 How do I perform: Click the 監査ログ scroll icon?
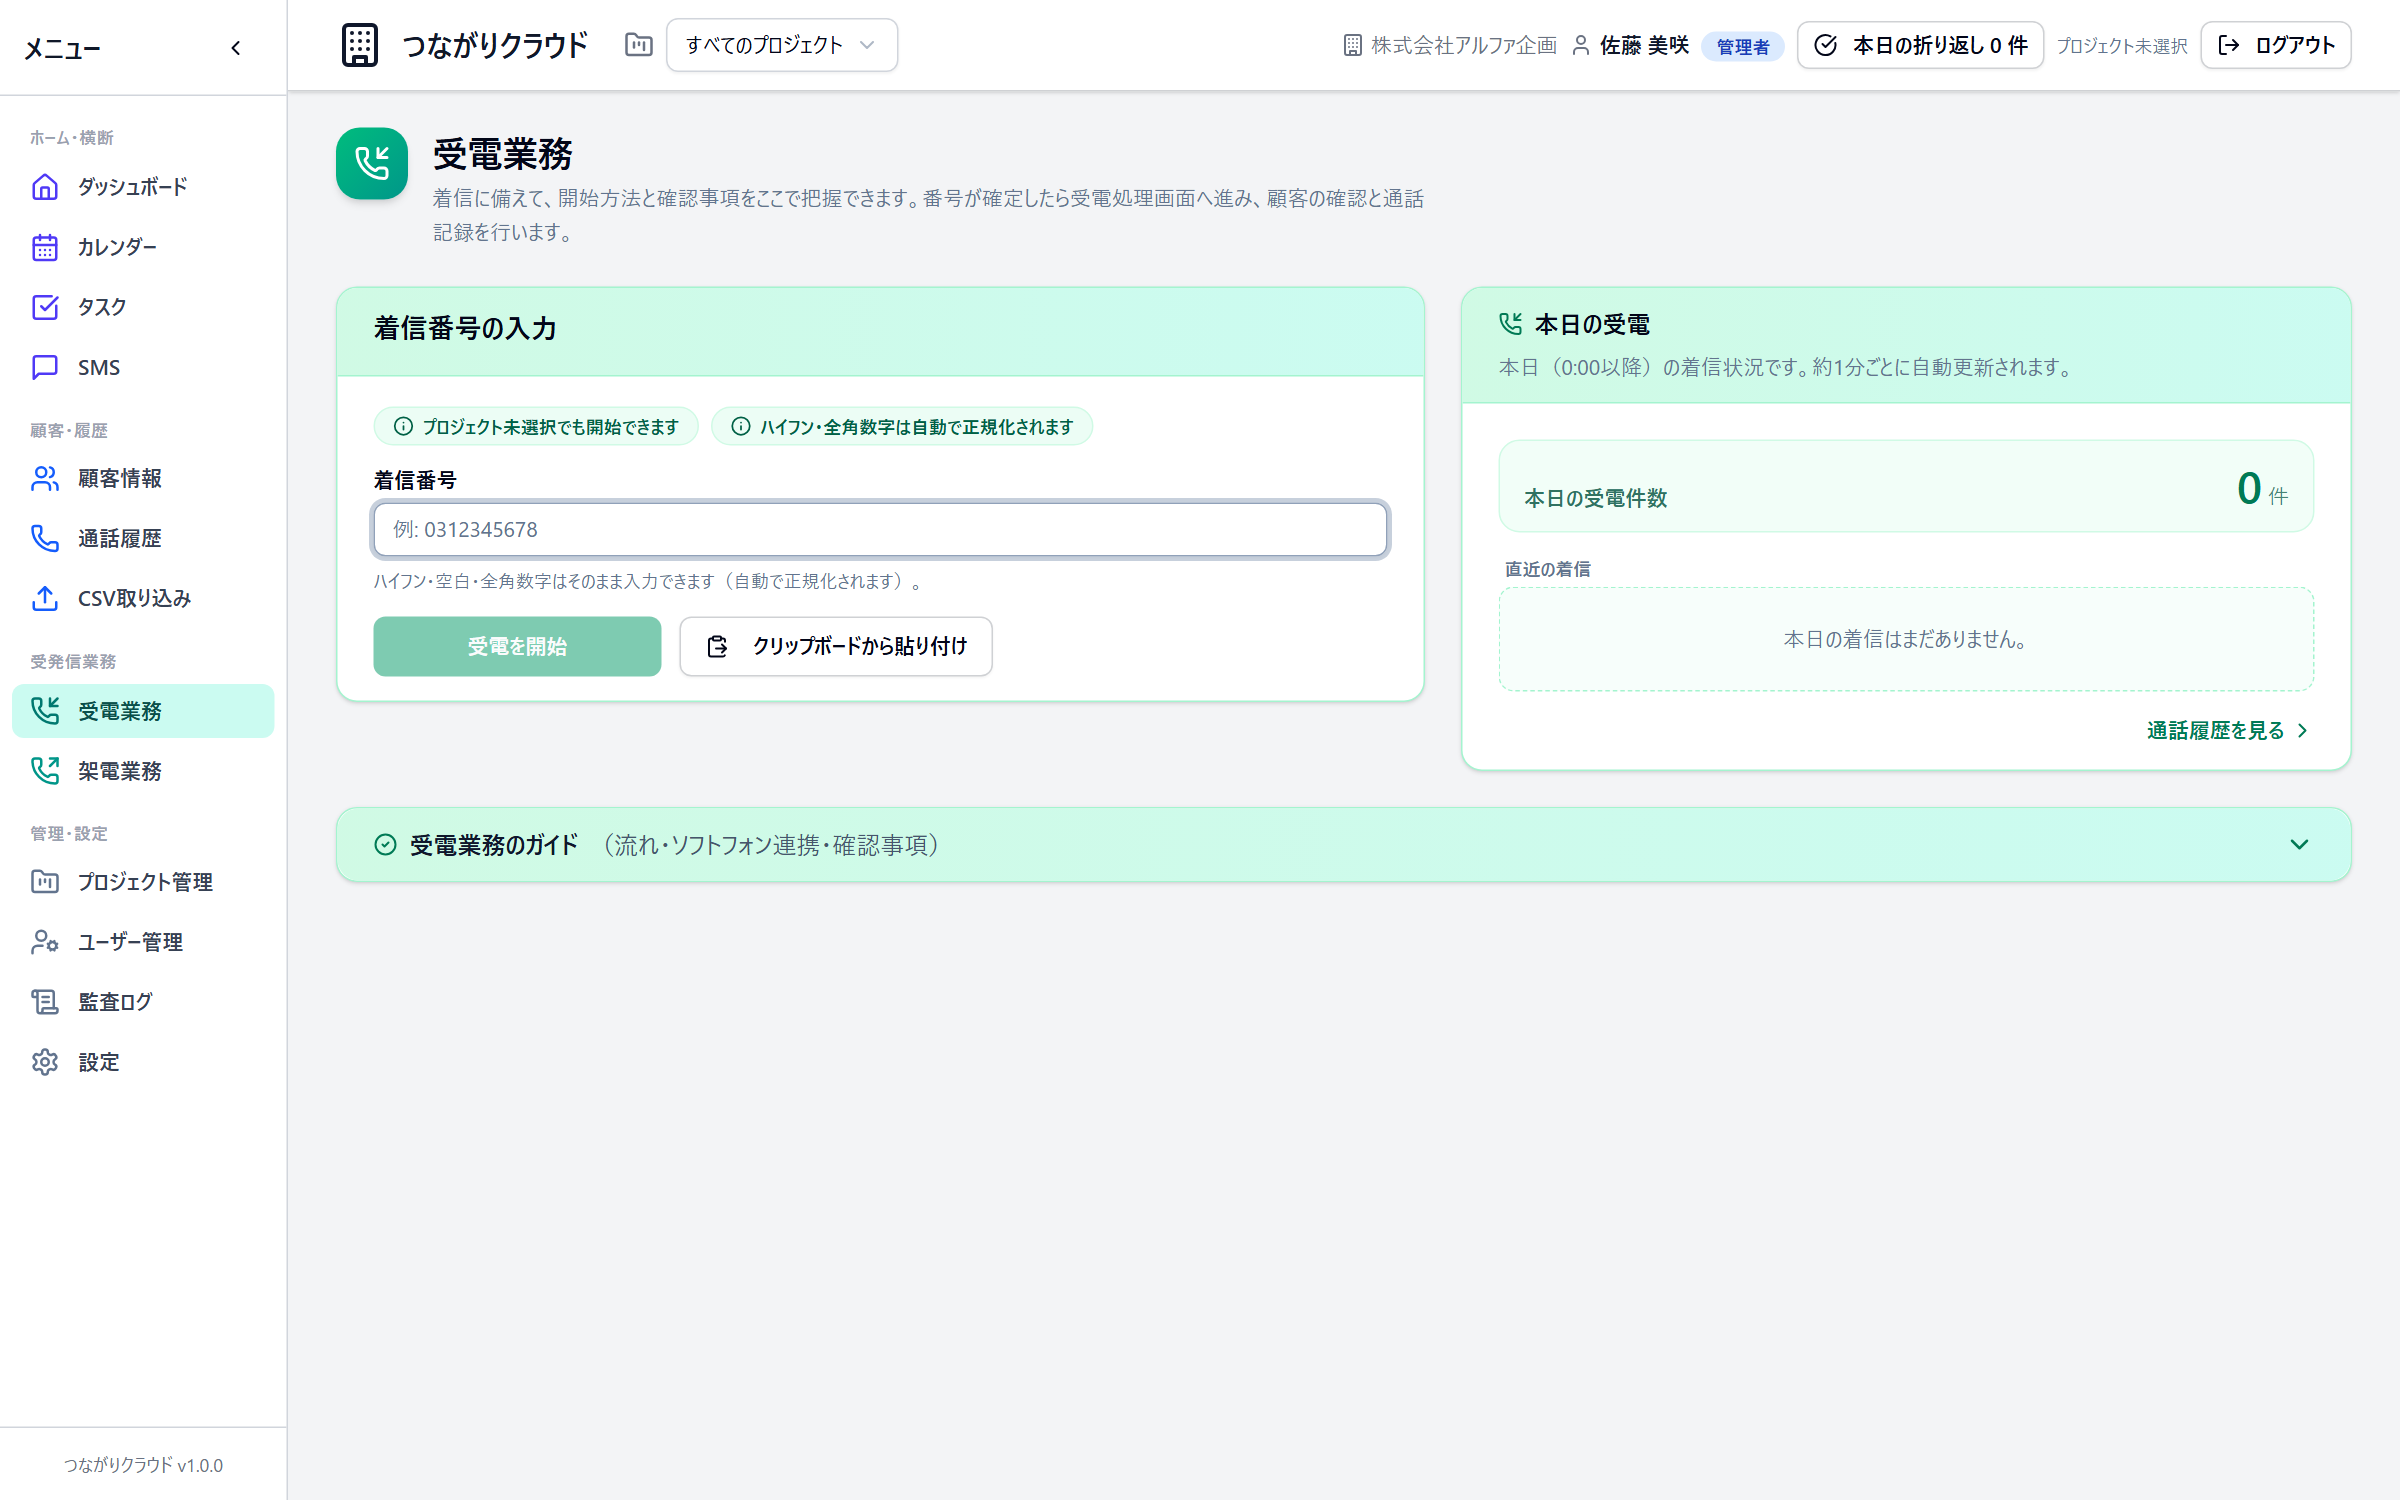coord(45,1002)
